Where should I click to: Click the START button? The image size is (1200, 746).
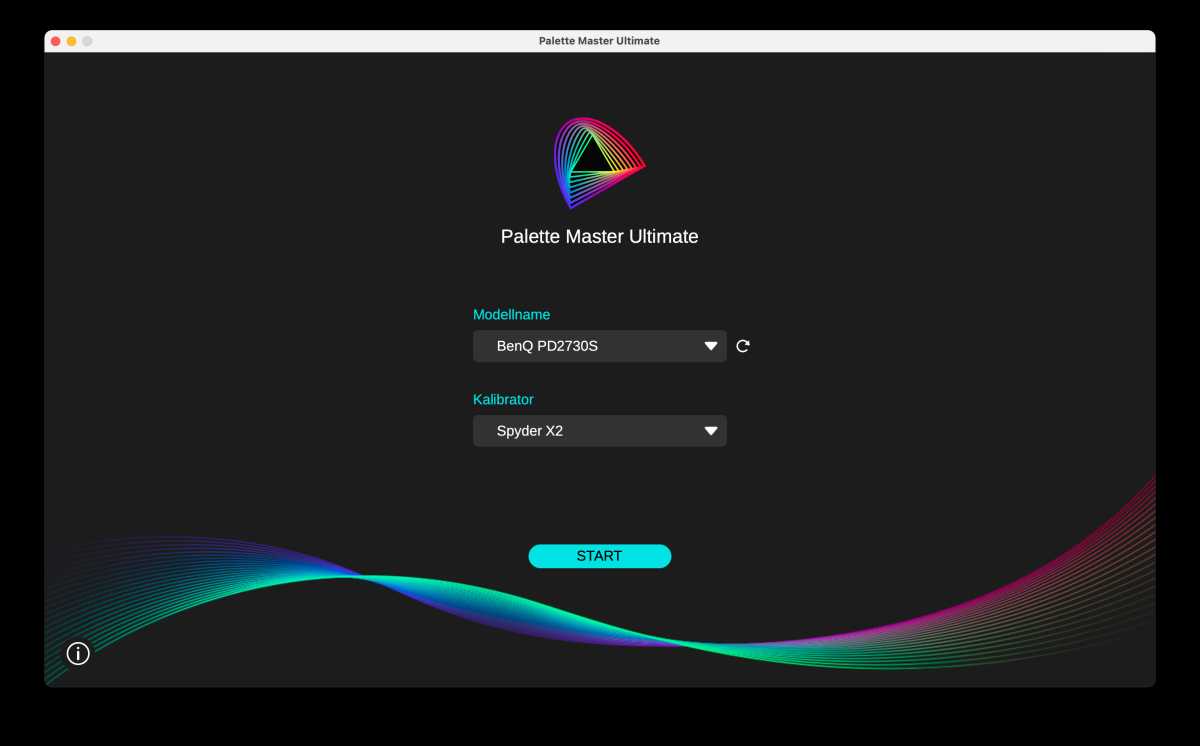tap(600, 556)
